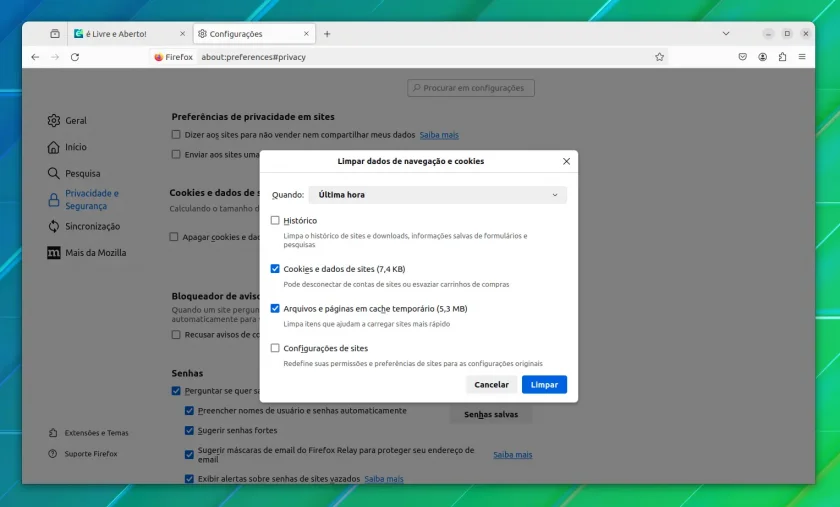Uncheck 'Sugerir máscaras de email do Firefox Relay'
This screenshot has height=507, width=840.
click(x=189, y=454)
